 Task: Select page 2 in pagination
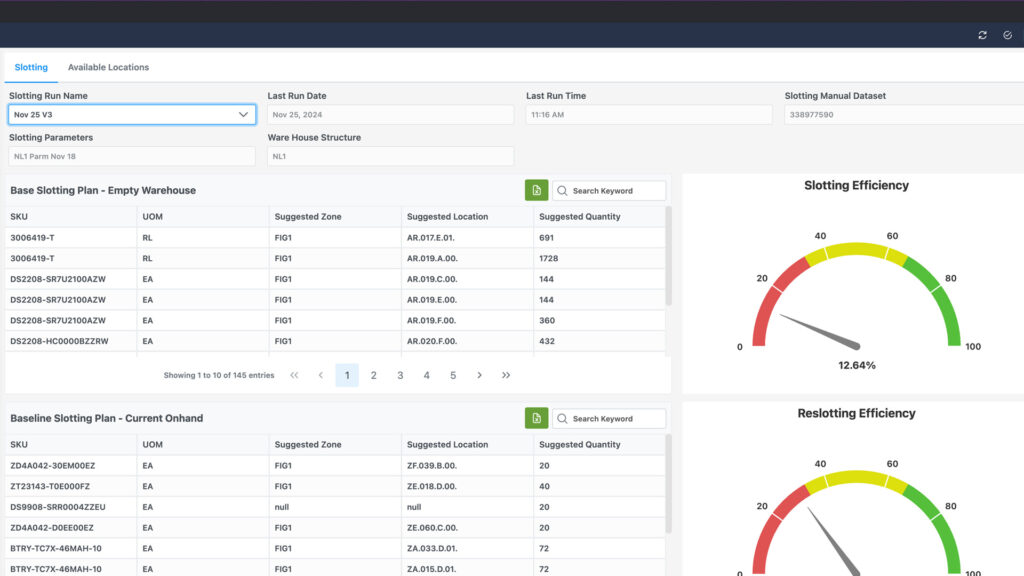(373, 375)
